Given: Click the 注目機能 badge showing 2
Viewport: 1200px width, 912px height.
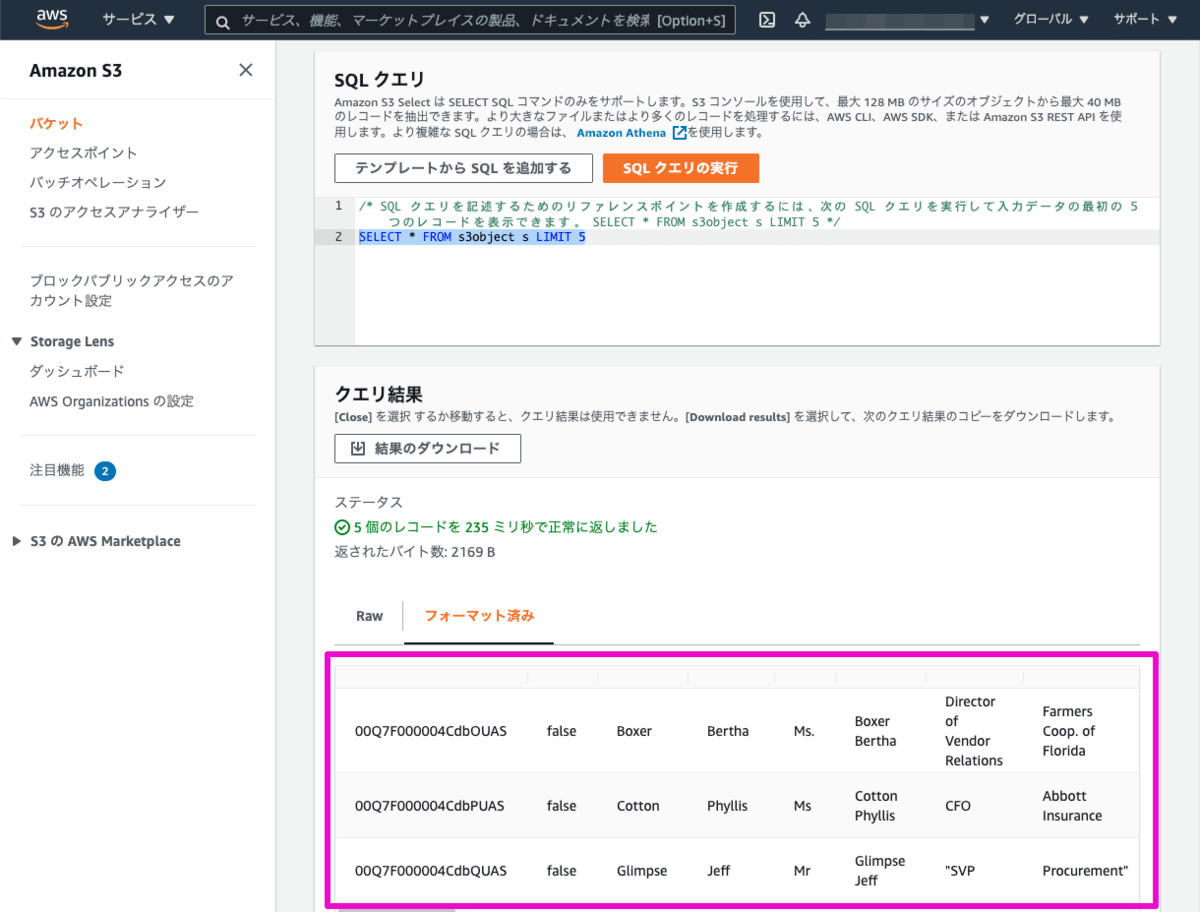Looking at the screenshot, I should (x=105, y=471).
